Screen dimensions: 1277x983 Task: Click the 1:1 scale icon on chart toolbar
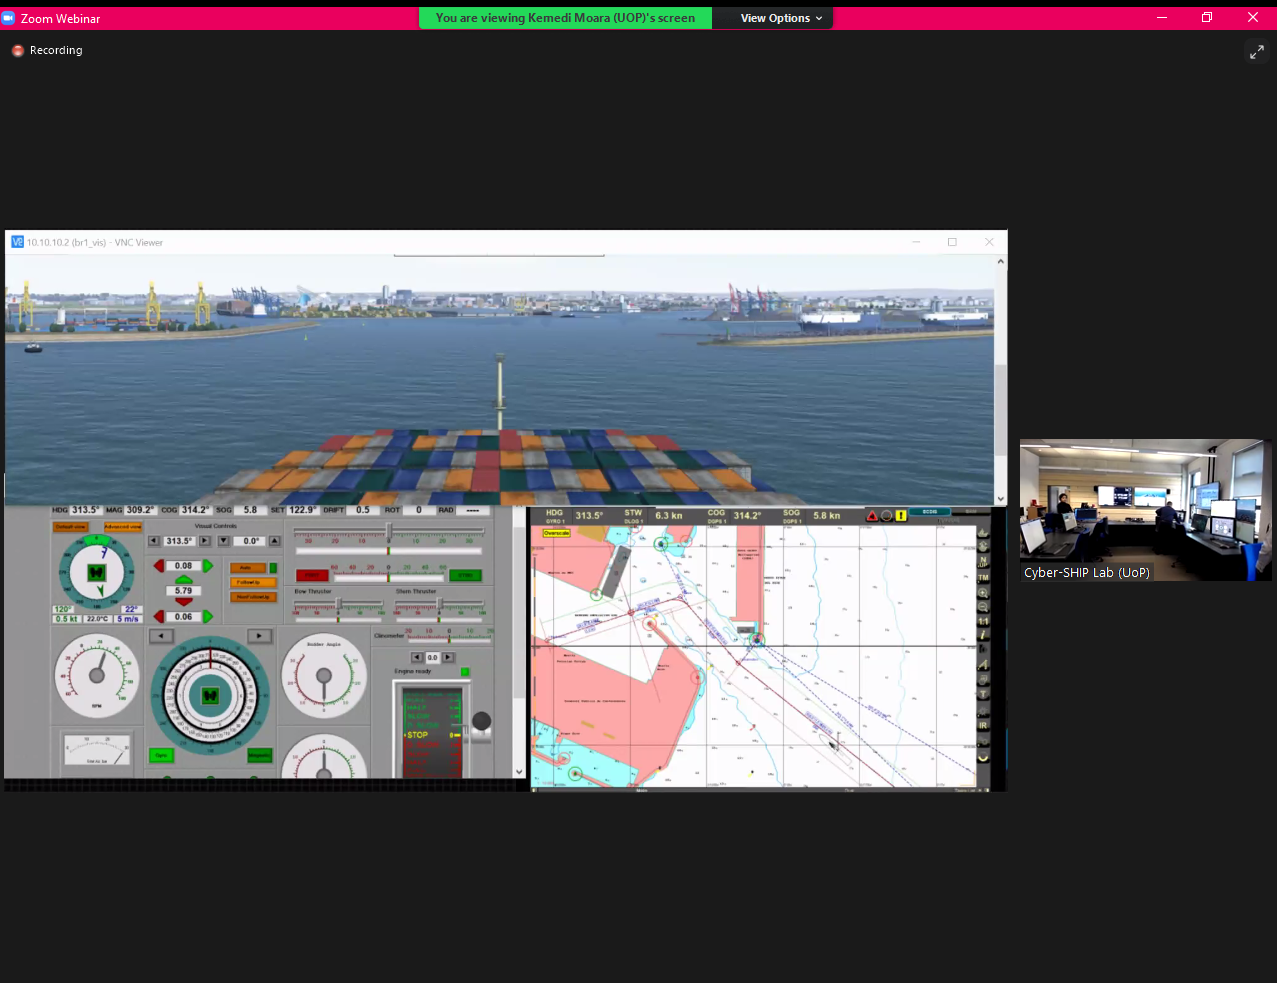tap(983, 621)
